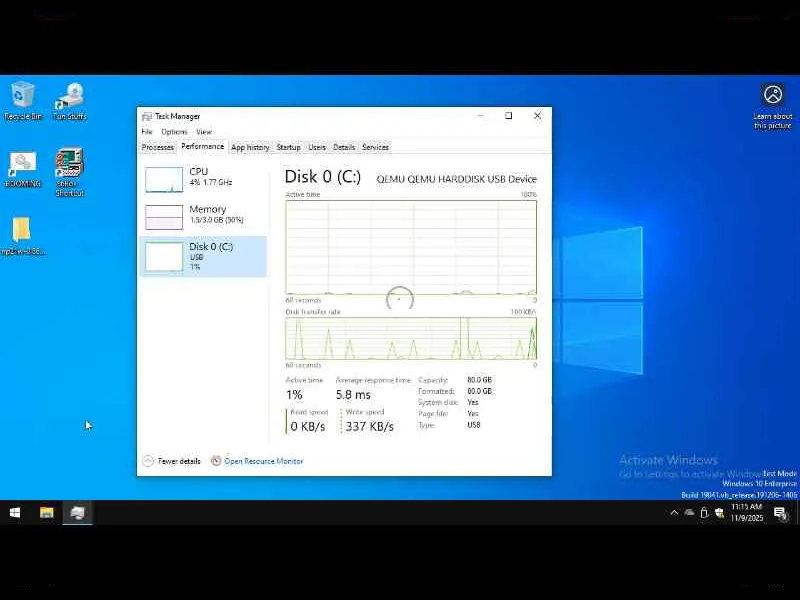Open the File menu in Task Manager

pyautogui.click(x=147, y=132)
